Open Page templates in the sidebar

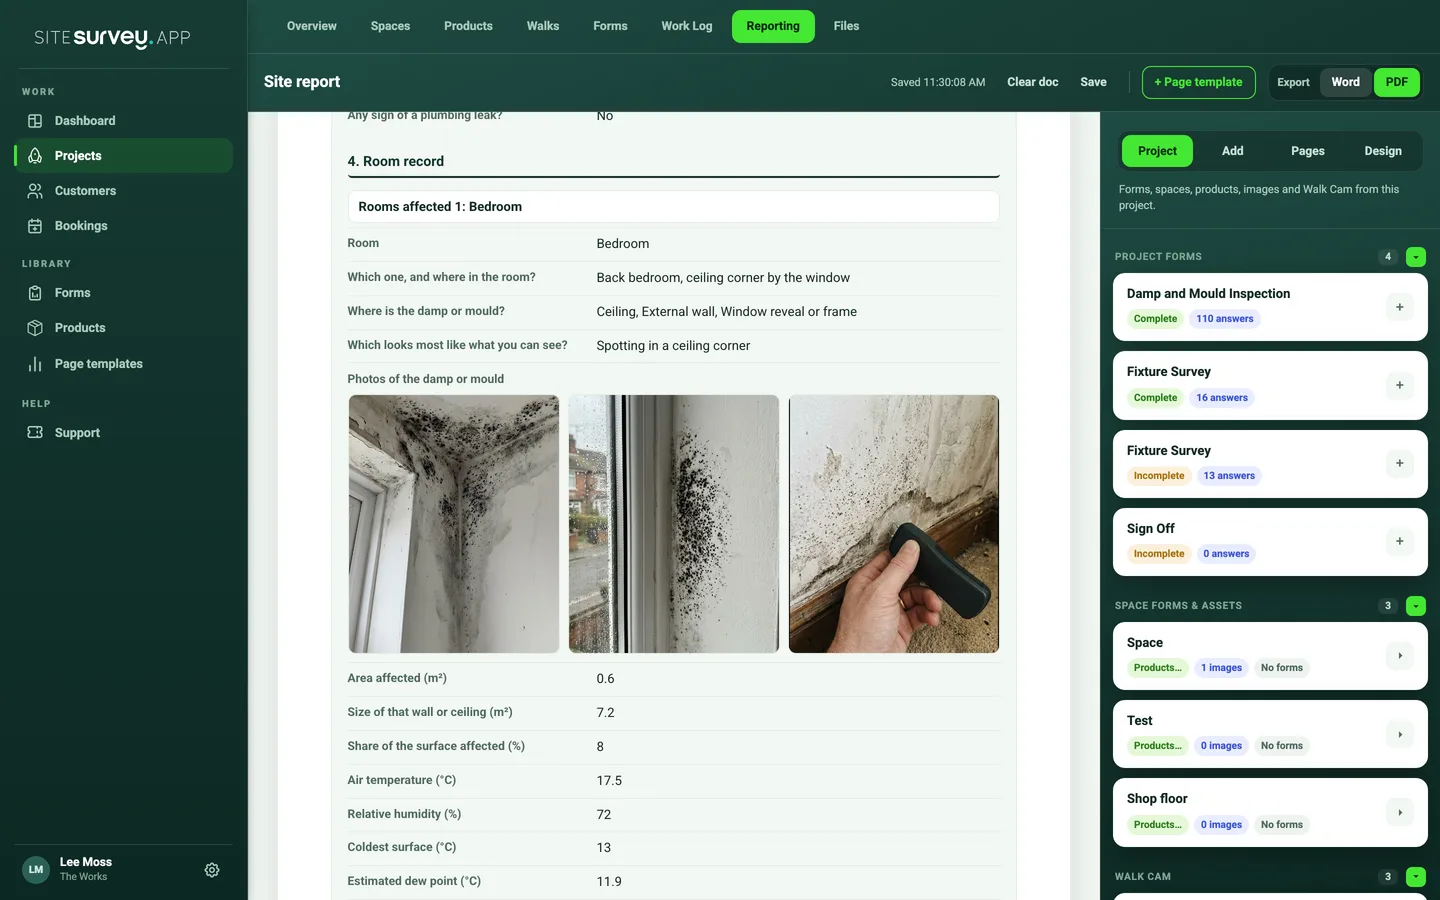[124, 364]
